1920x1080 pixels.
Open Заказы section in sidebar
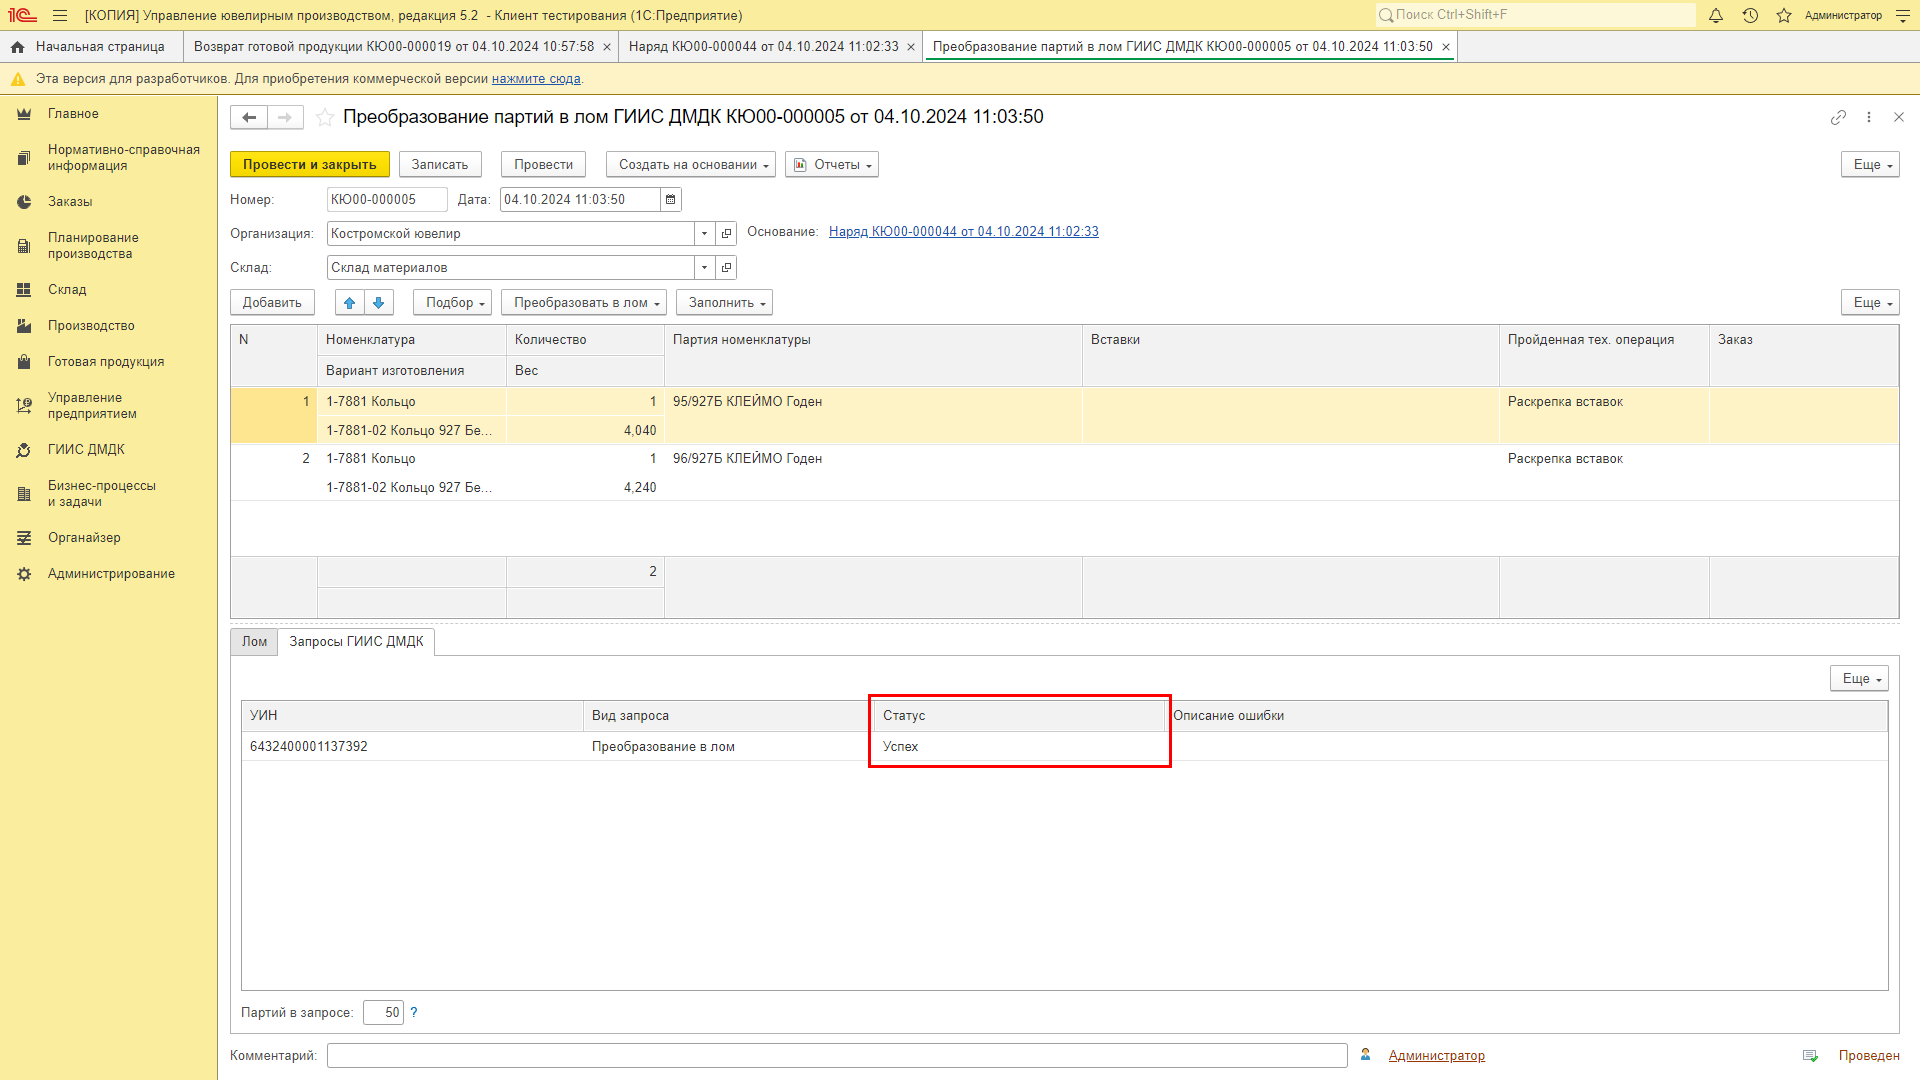tap(70, 202)
